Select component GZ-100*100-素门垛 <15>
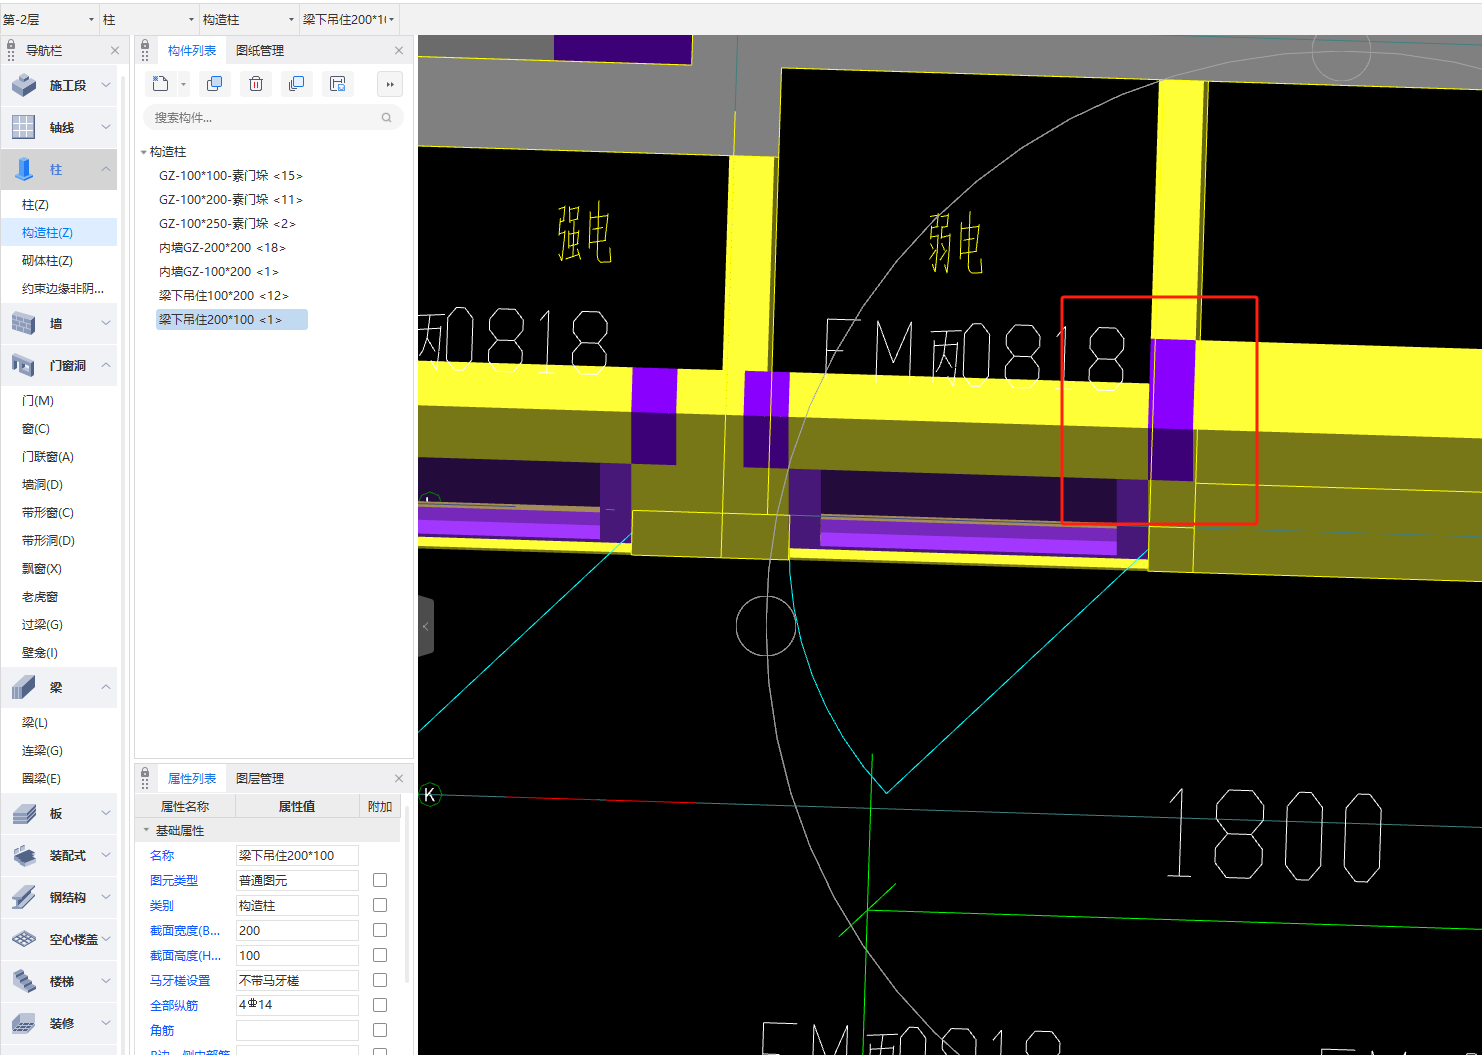This screenshot has height=1055, width=1482. click(231, 176)
